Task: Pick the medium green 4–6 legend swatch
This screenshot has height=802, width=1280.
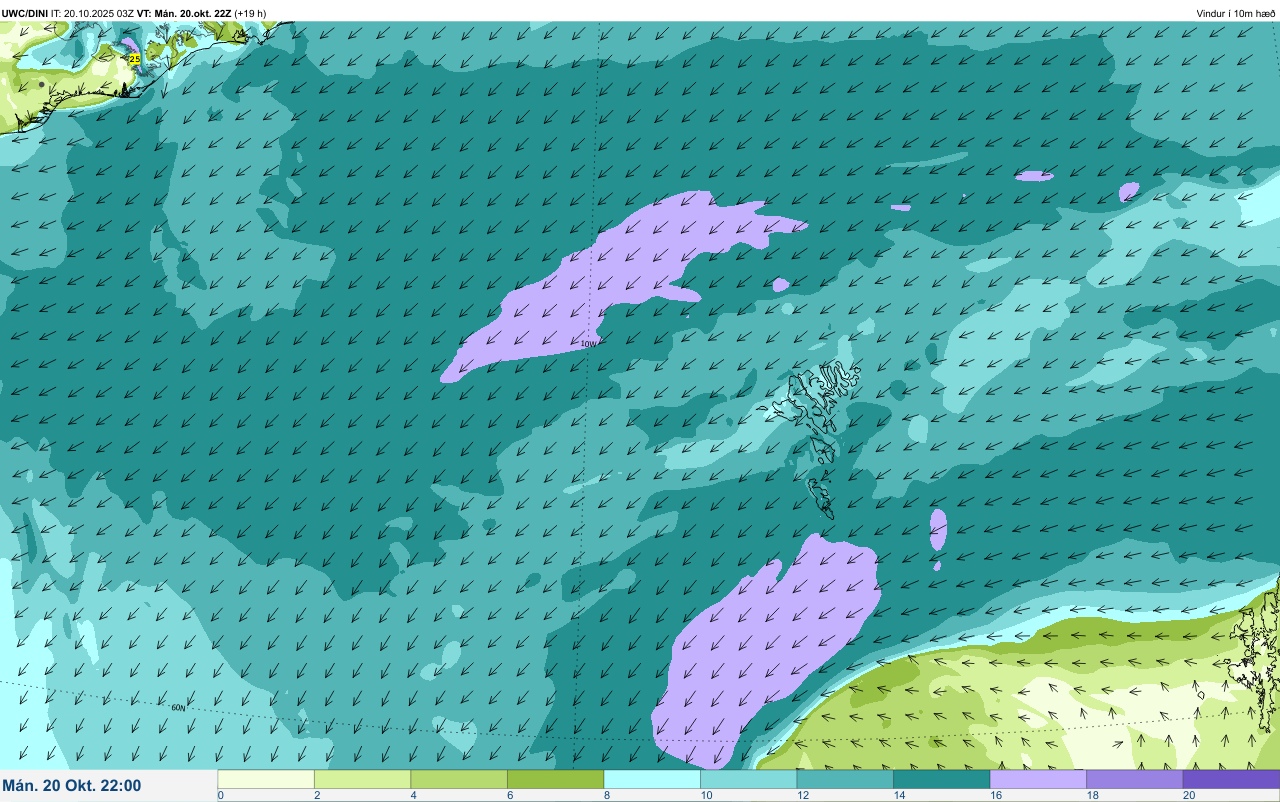Action: 459,779
